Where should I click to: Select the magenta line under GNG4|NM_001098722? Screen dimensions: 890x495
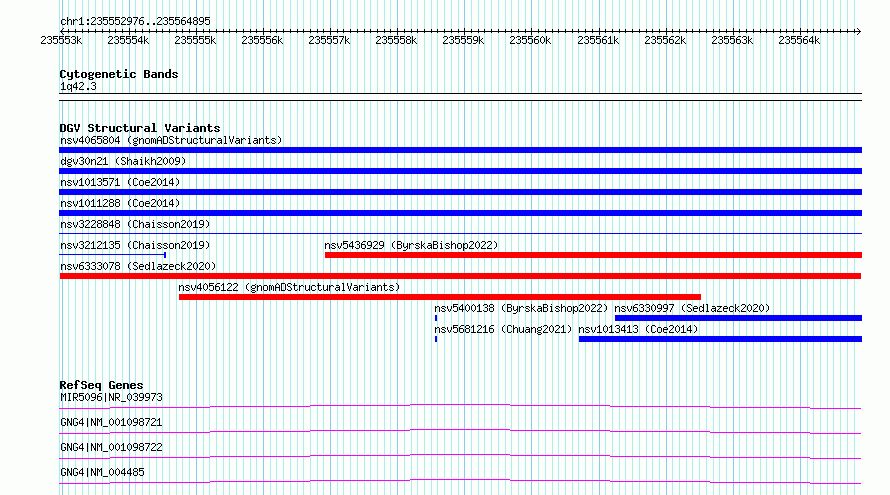[460, 456]
